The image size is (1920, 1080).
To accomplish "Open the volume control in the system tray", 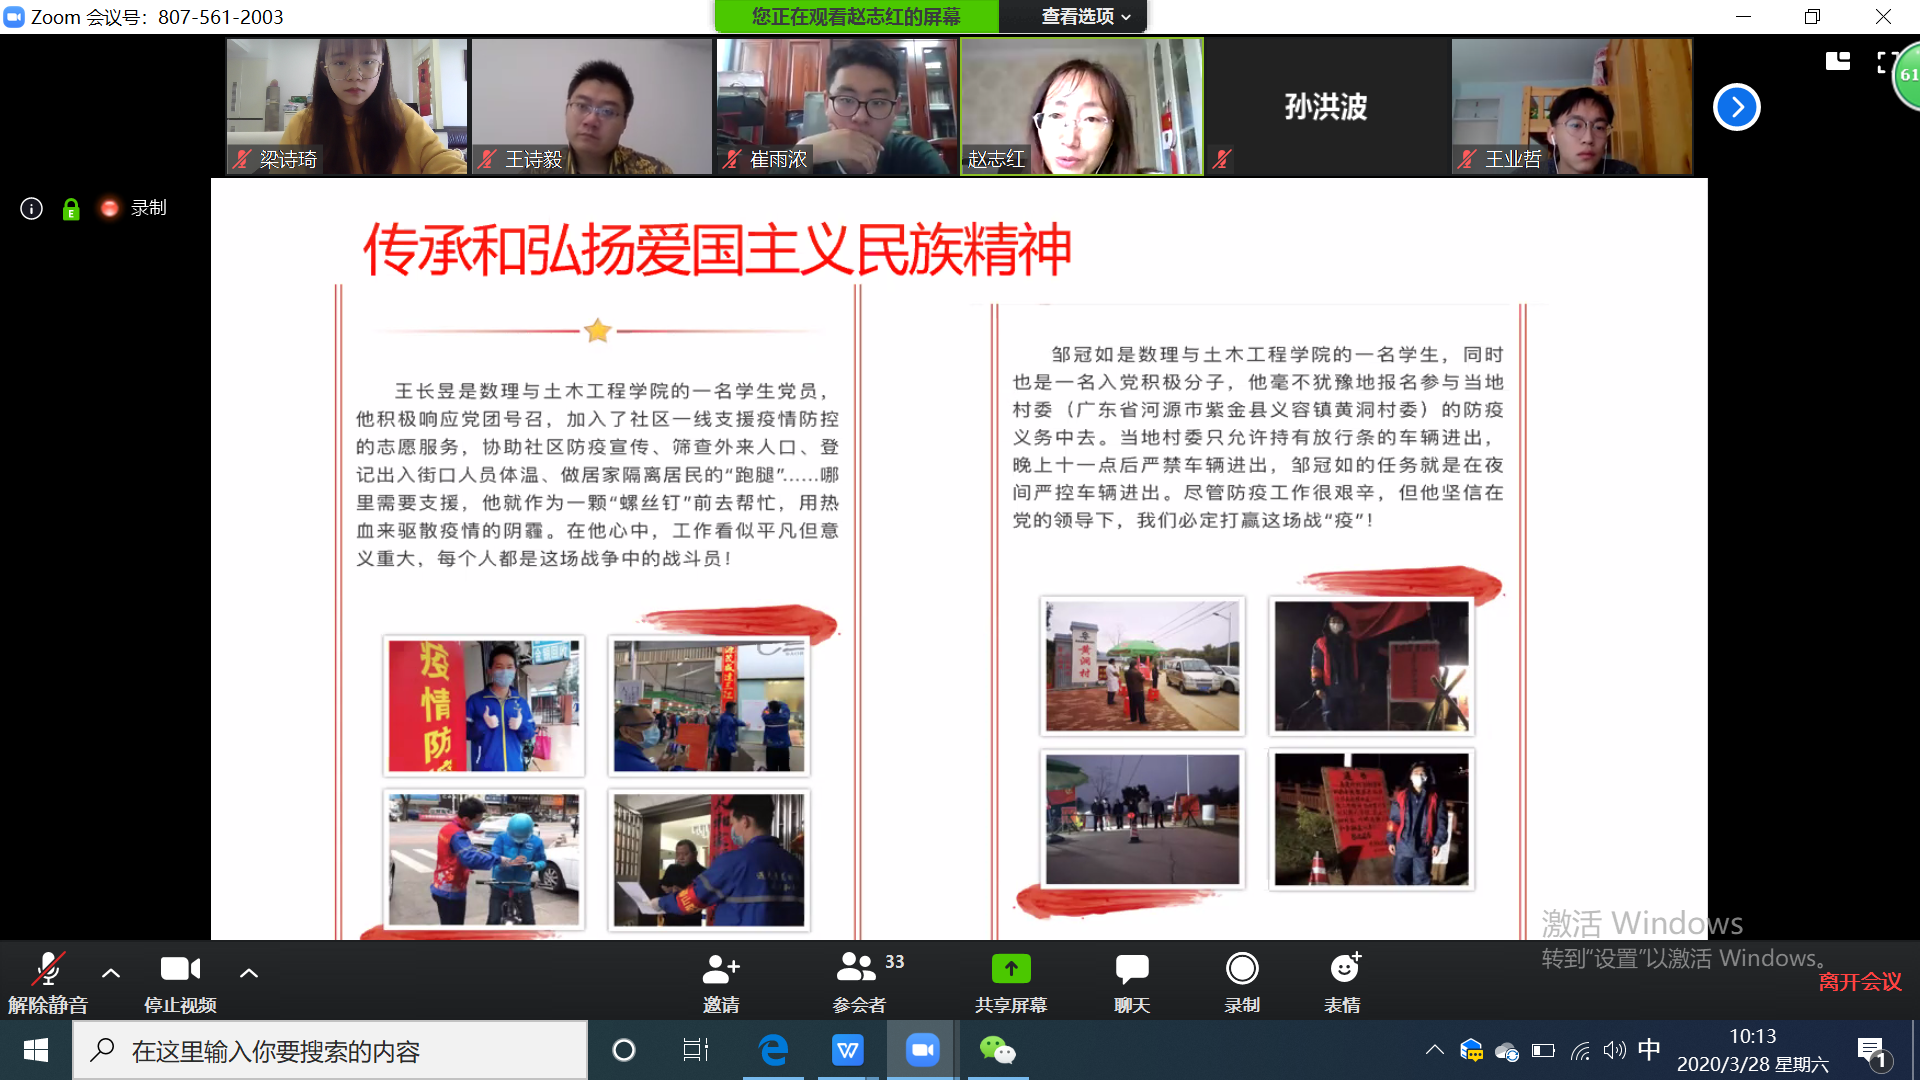I will click(1614, 1050).
